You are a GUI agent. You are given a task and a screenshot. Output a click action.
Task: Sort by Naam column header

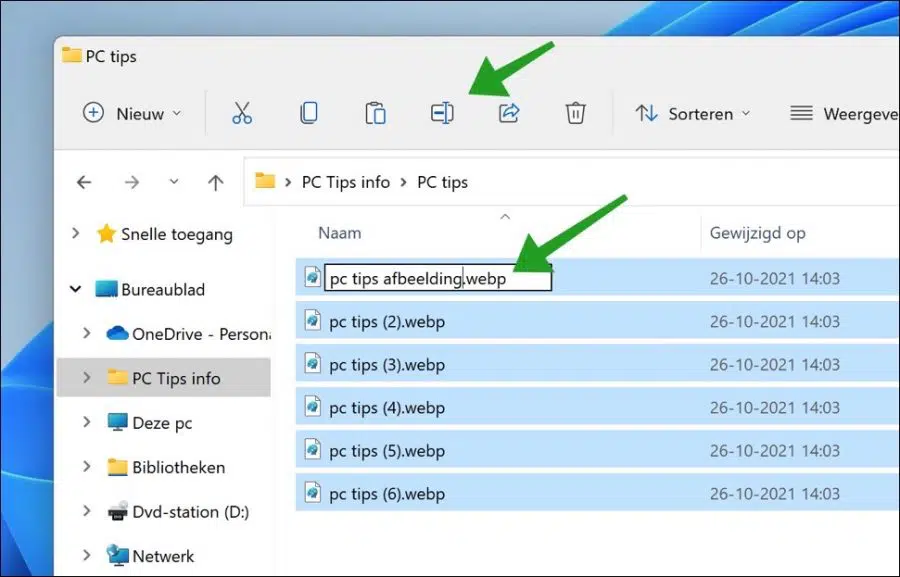tap(339, 233)
